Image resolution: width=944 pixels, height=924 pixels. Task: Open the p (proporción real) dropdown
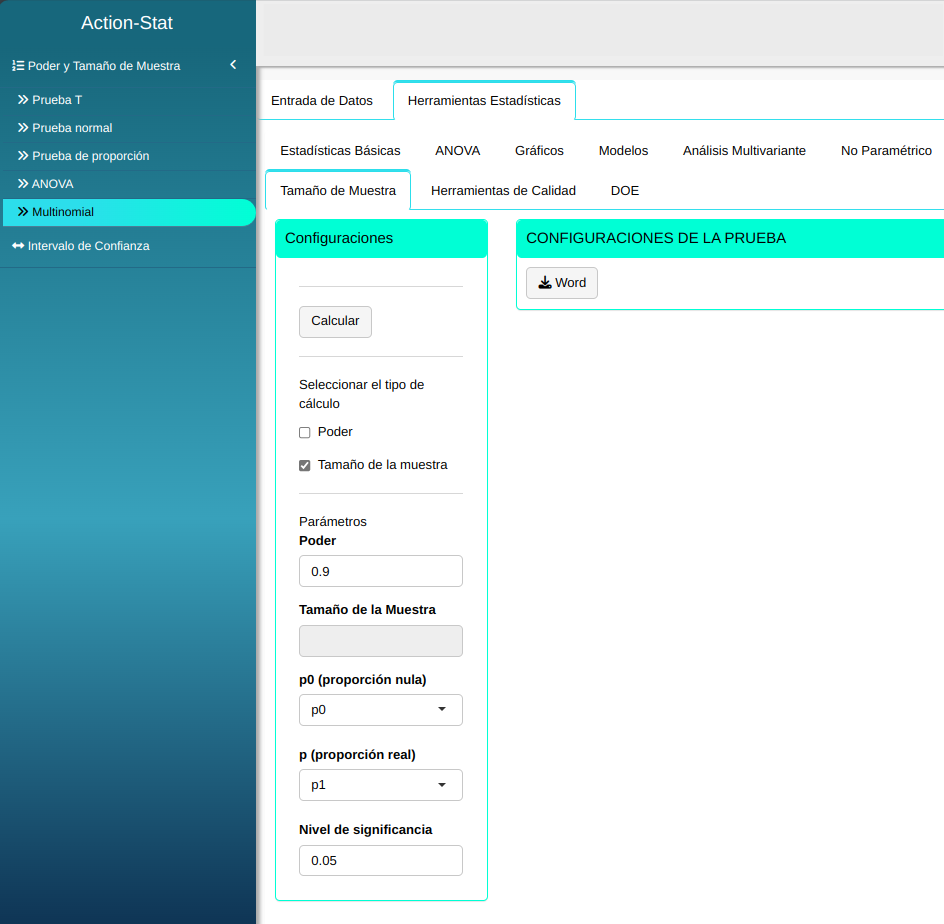pyautogui.click(x=380, y=785)
